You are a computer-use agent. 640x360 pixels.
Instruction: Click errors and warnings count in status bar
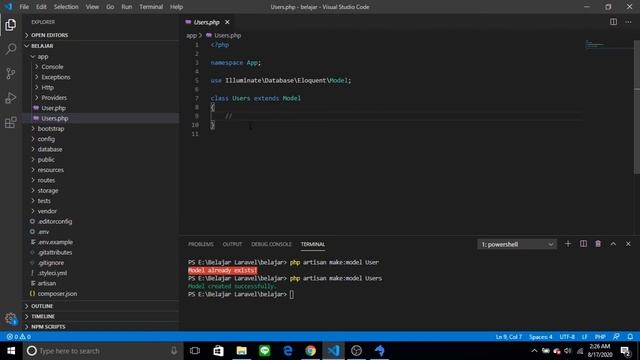[19, 337]
